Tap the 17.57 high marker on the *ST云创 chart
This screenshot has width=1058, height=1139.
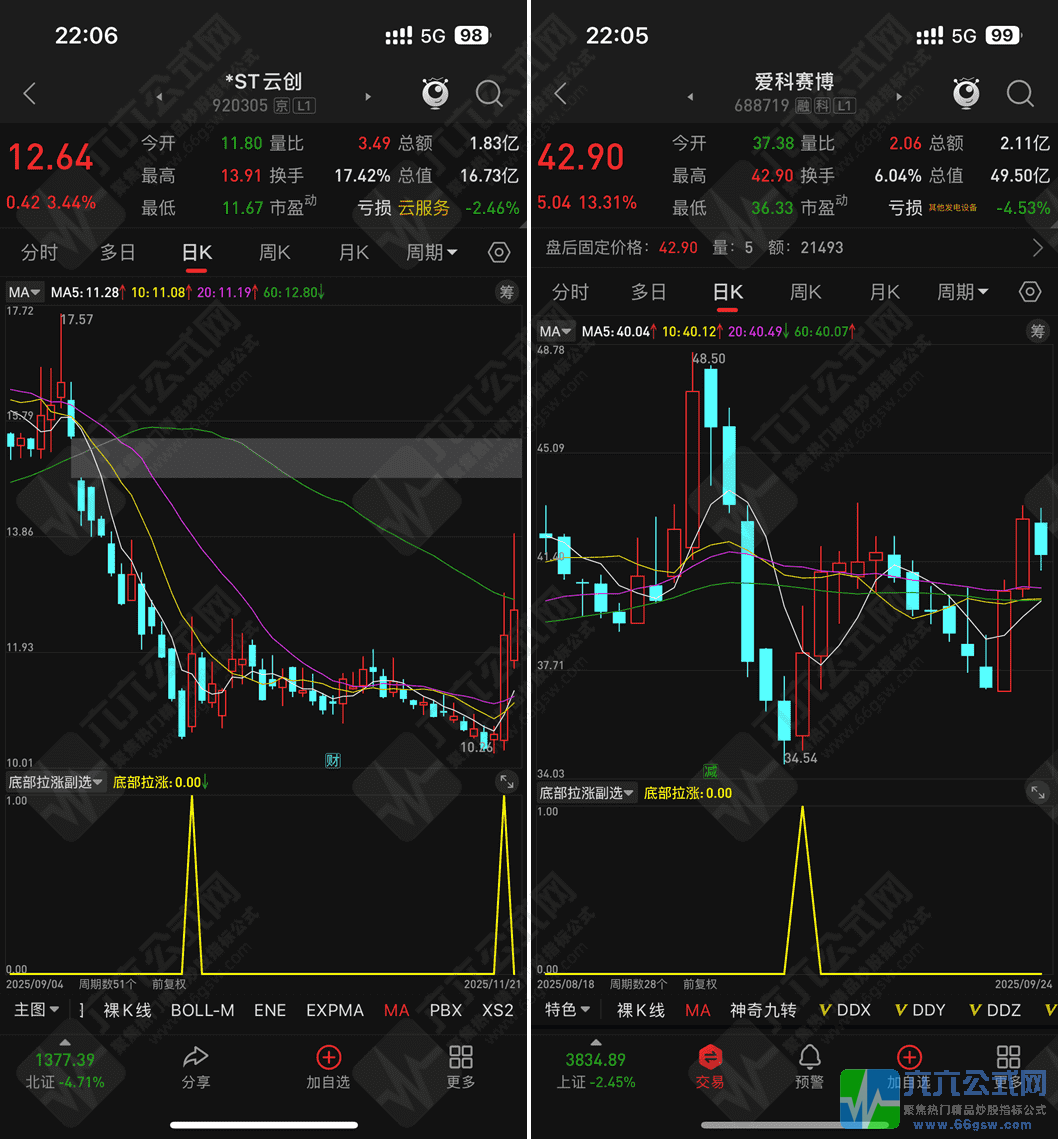click(76, 320)
